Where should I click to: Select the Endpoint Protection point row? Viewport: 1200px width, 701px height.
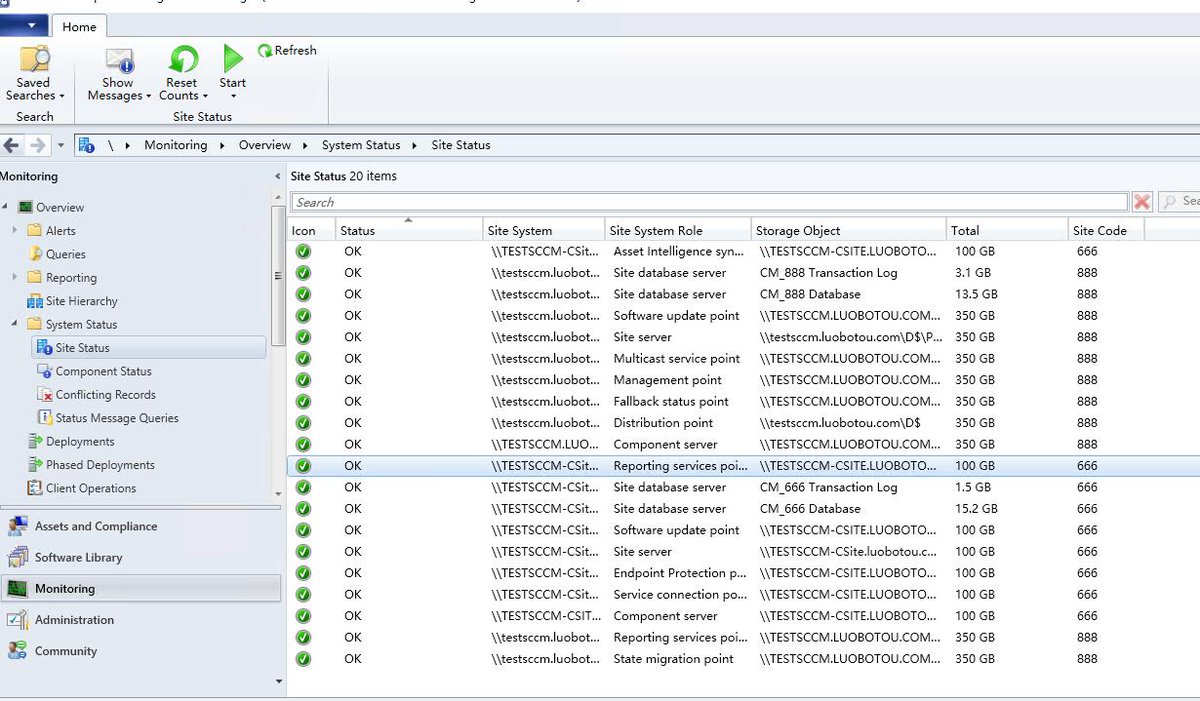(743, 574)
